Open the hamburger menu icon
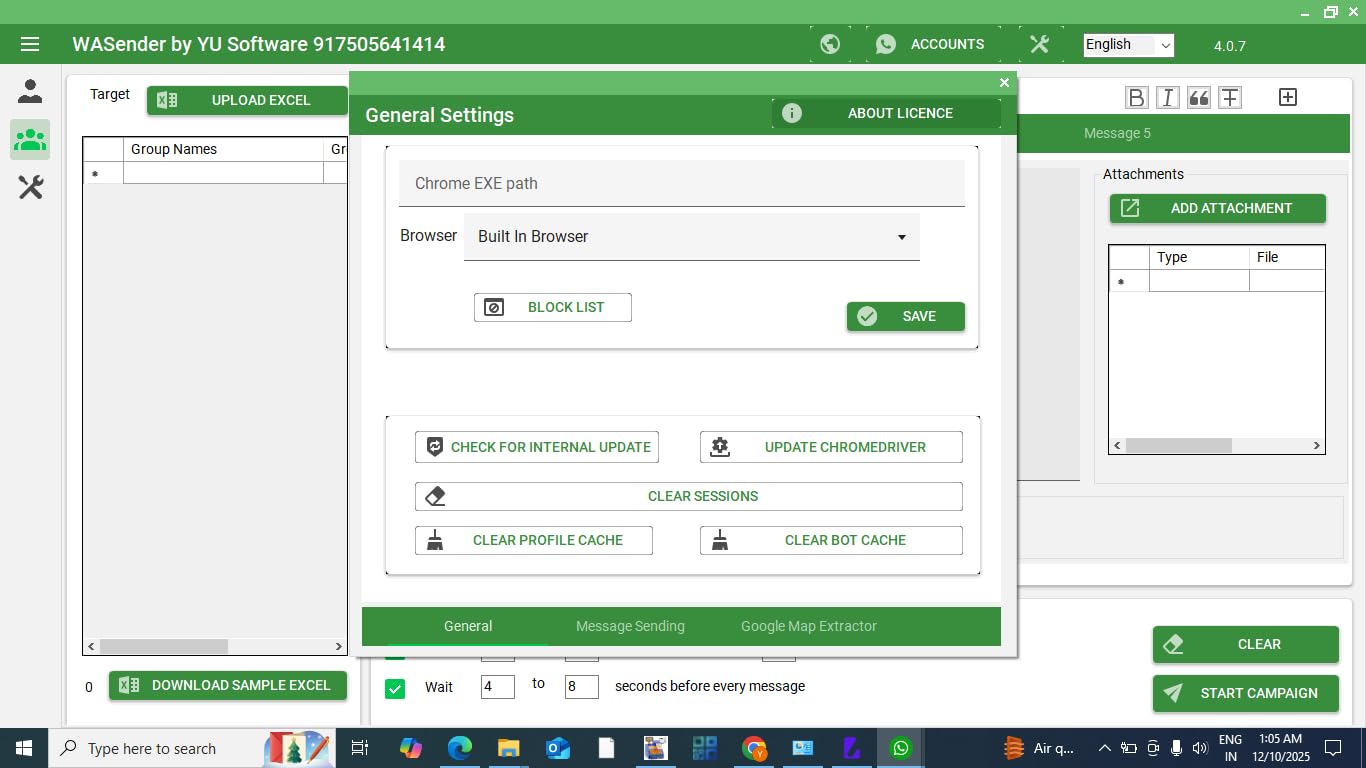1366x768 pixels. [29, 44]
